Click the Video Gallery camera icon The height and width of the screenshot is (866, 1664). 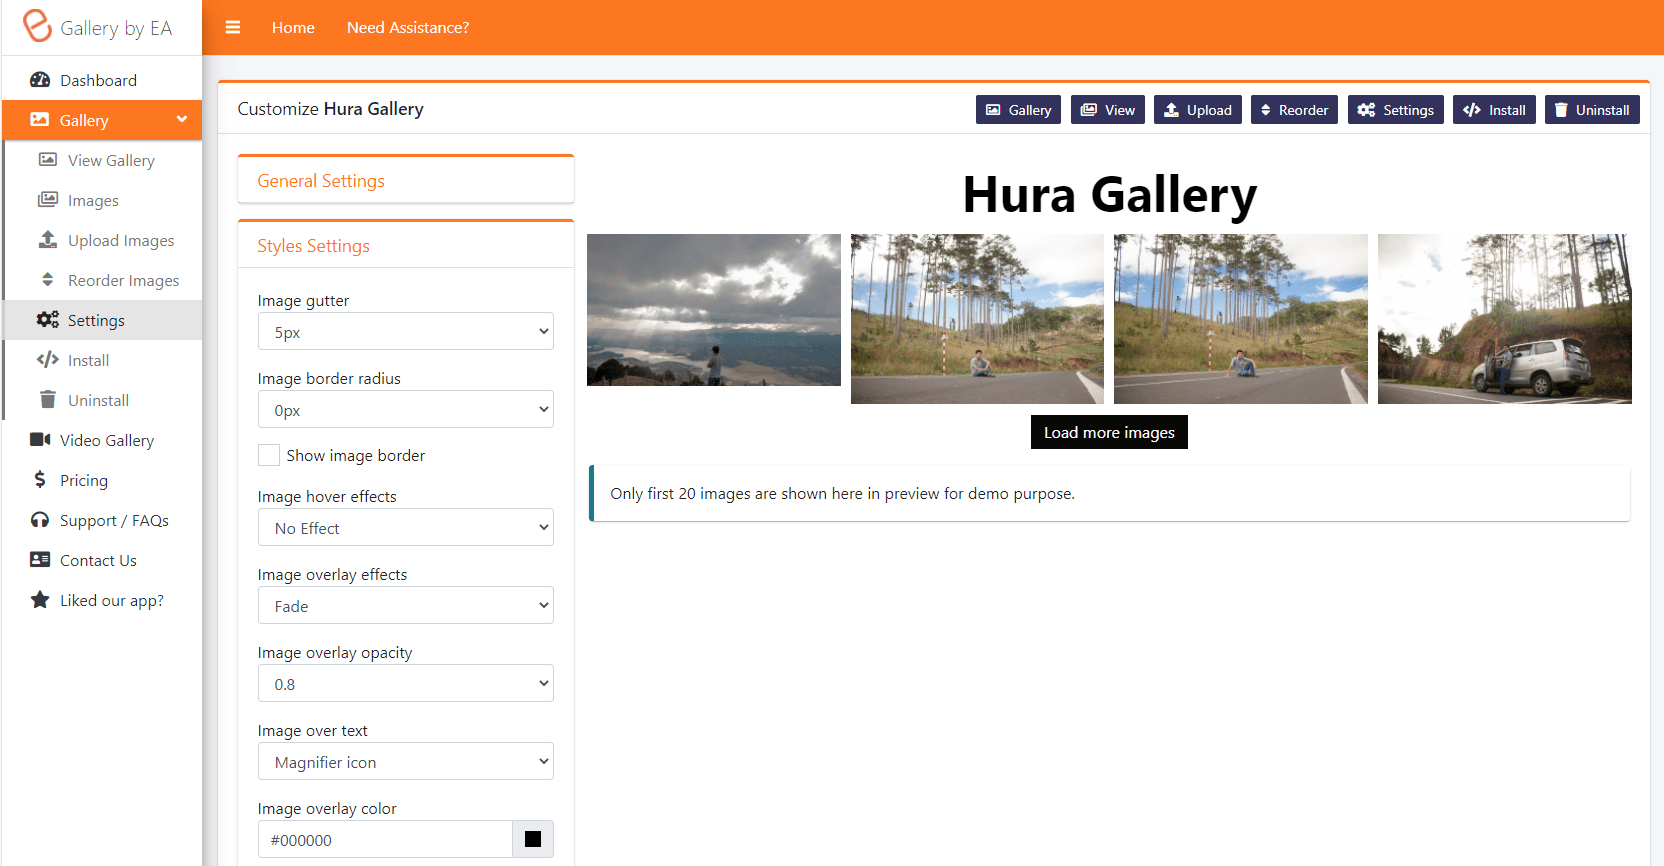click(40, 439)
